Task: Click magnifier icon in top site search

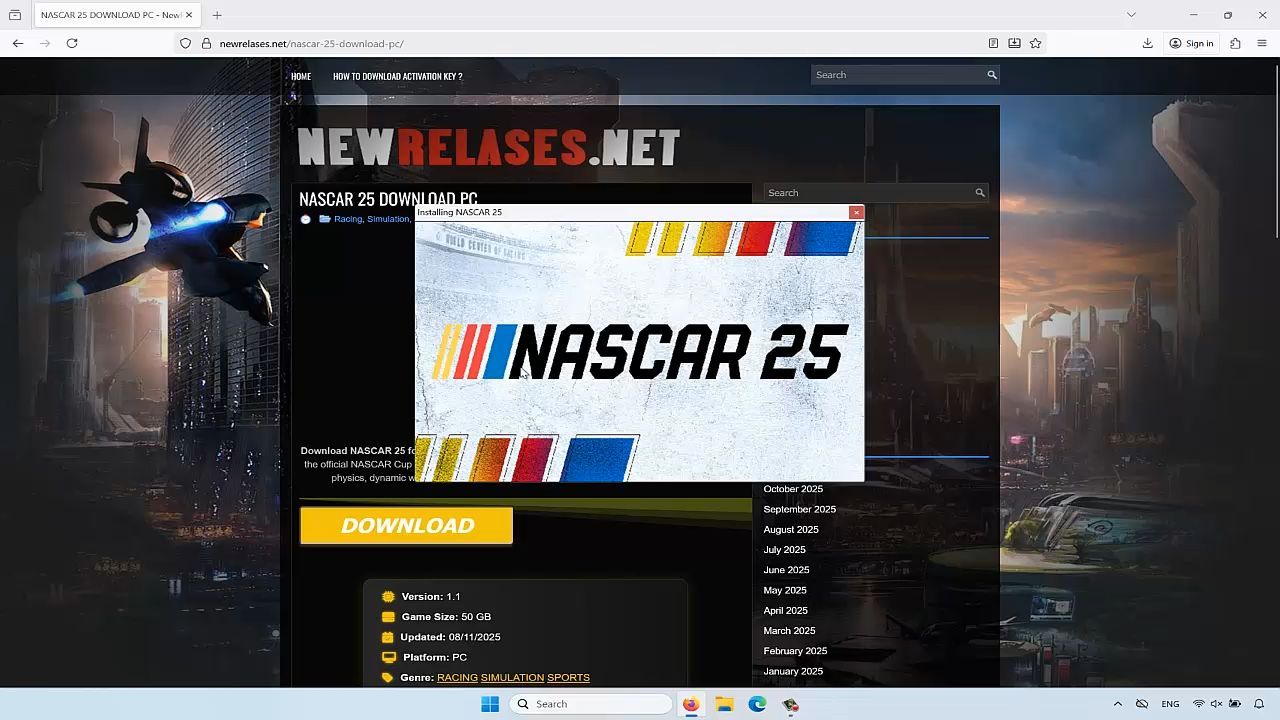Action: pyautogui.click(x=992, y=75)
